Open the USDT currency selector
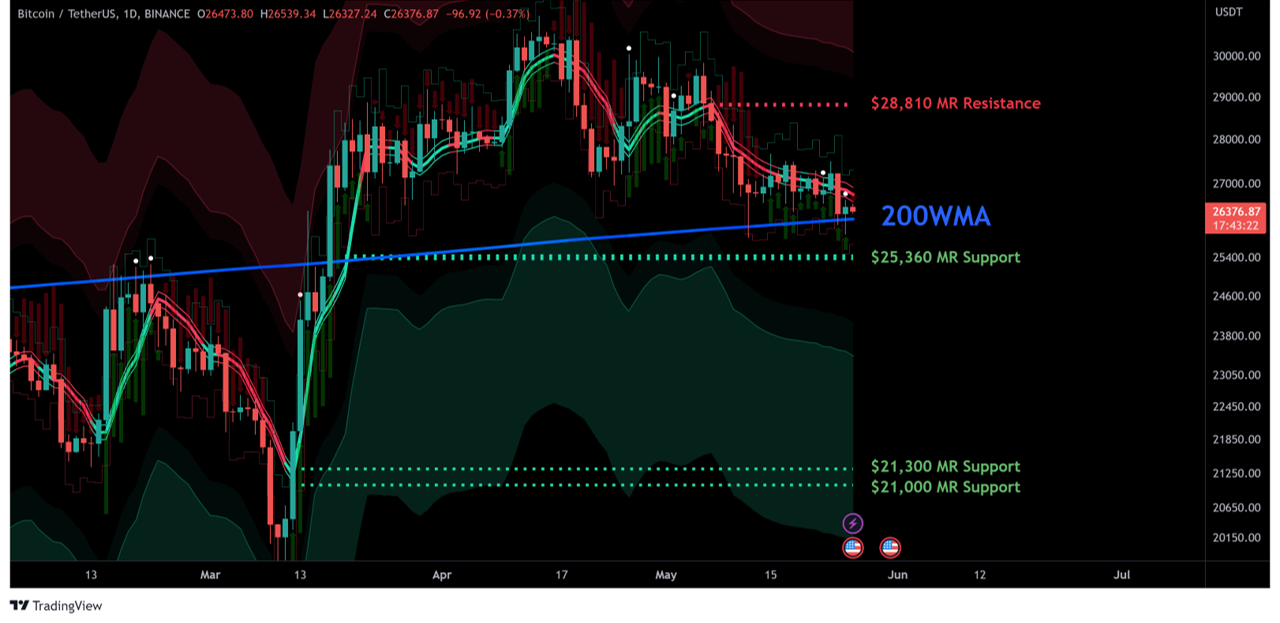 coord(1228,12)
